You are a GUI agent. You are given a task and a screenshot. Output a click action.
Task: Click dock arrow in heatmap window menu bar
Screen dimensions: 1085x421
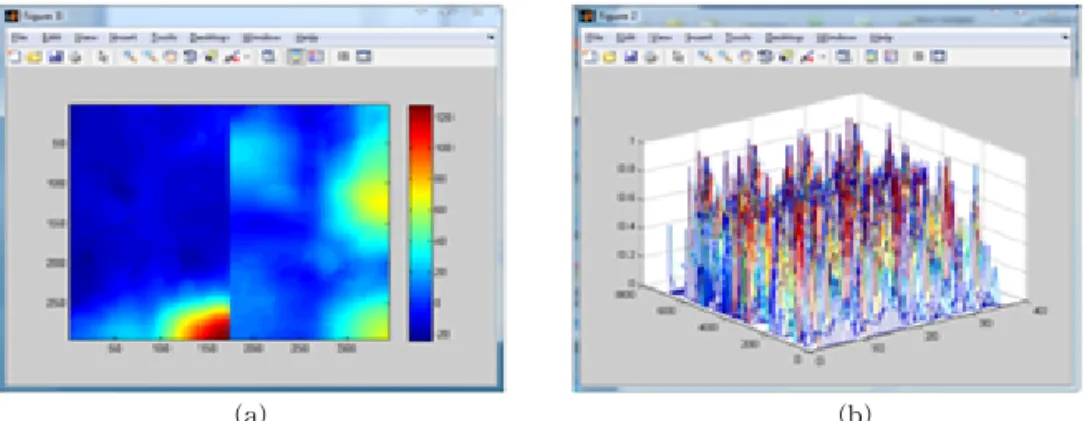pos(491,37)
